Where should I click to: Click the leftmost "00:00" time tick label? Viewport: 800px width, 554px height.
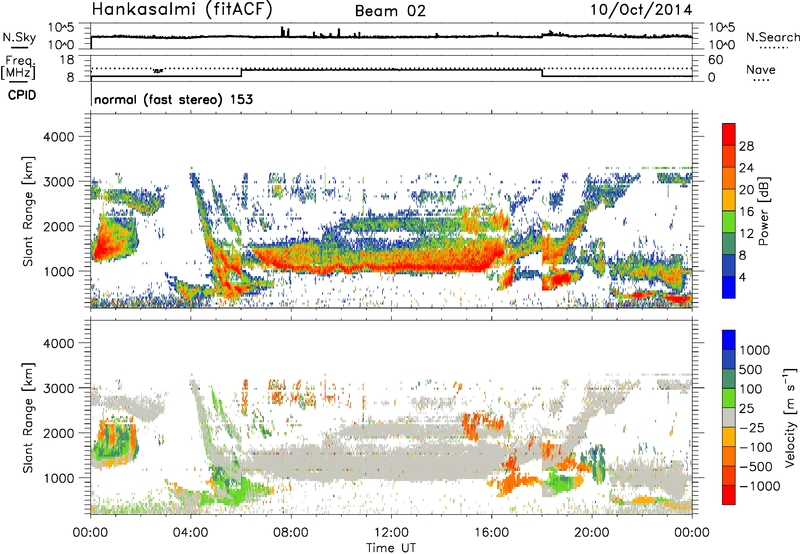pos(90,533)
